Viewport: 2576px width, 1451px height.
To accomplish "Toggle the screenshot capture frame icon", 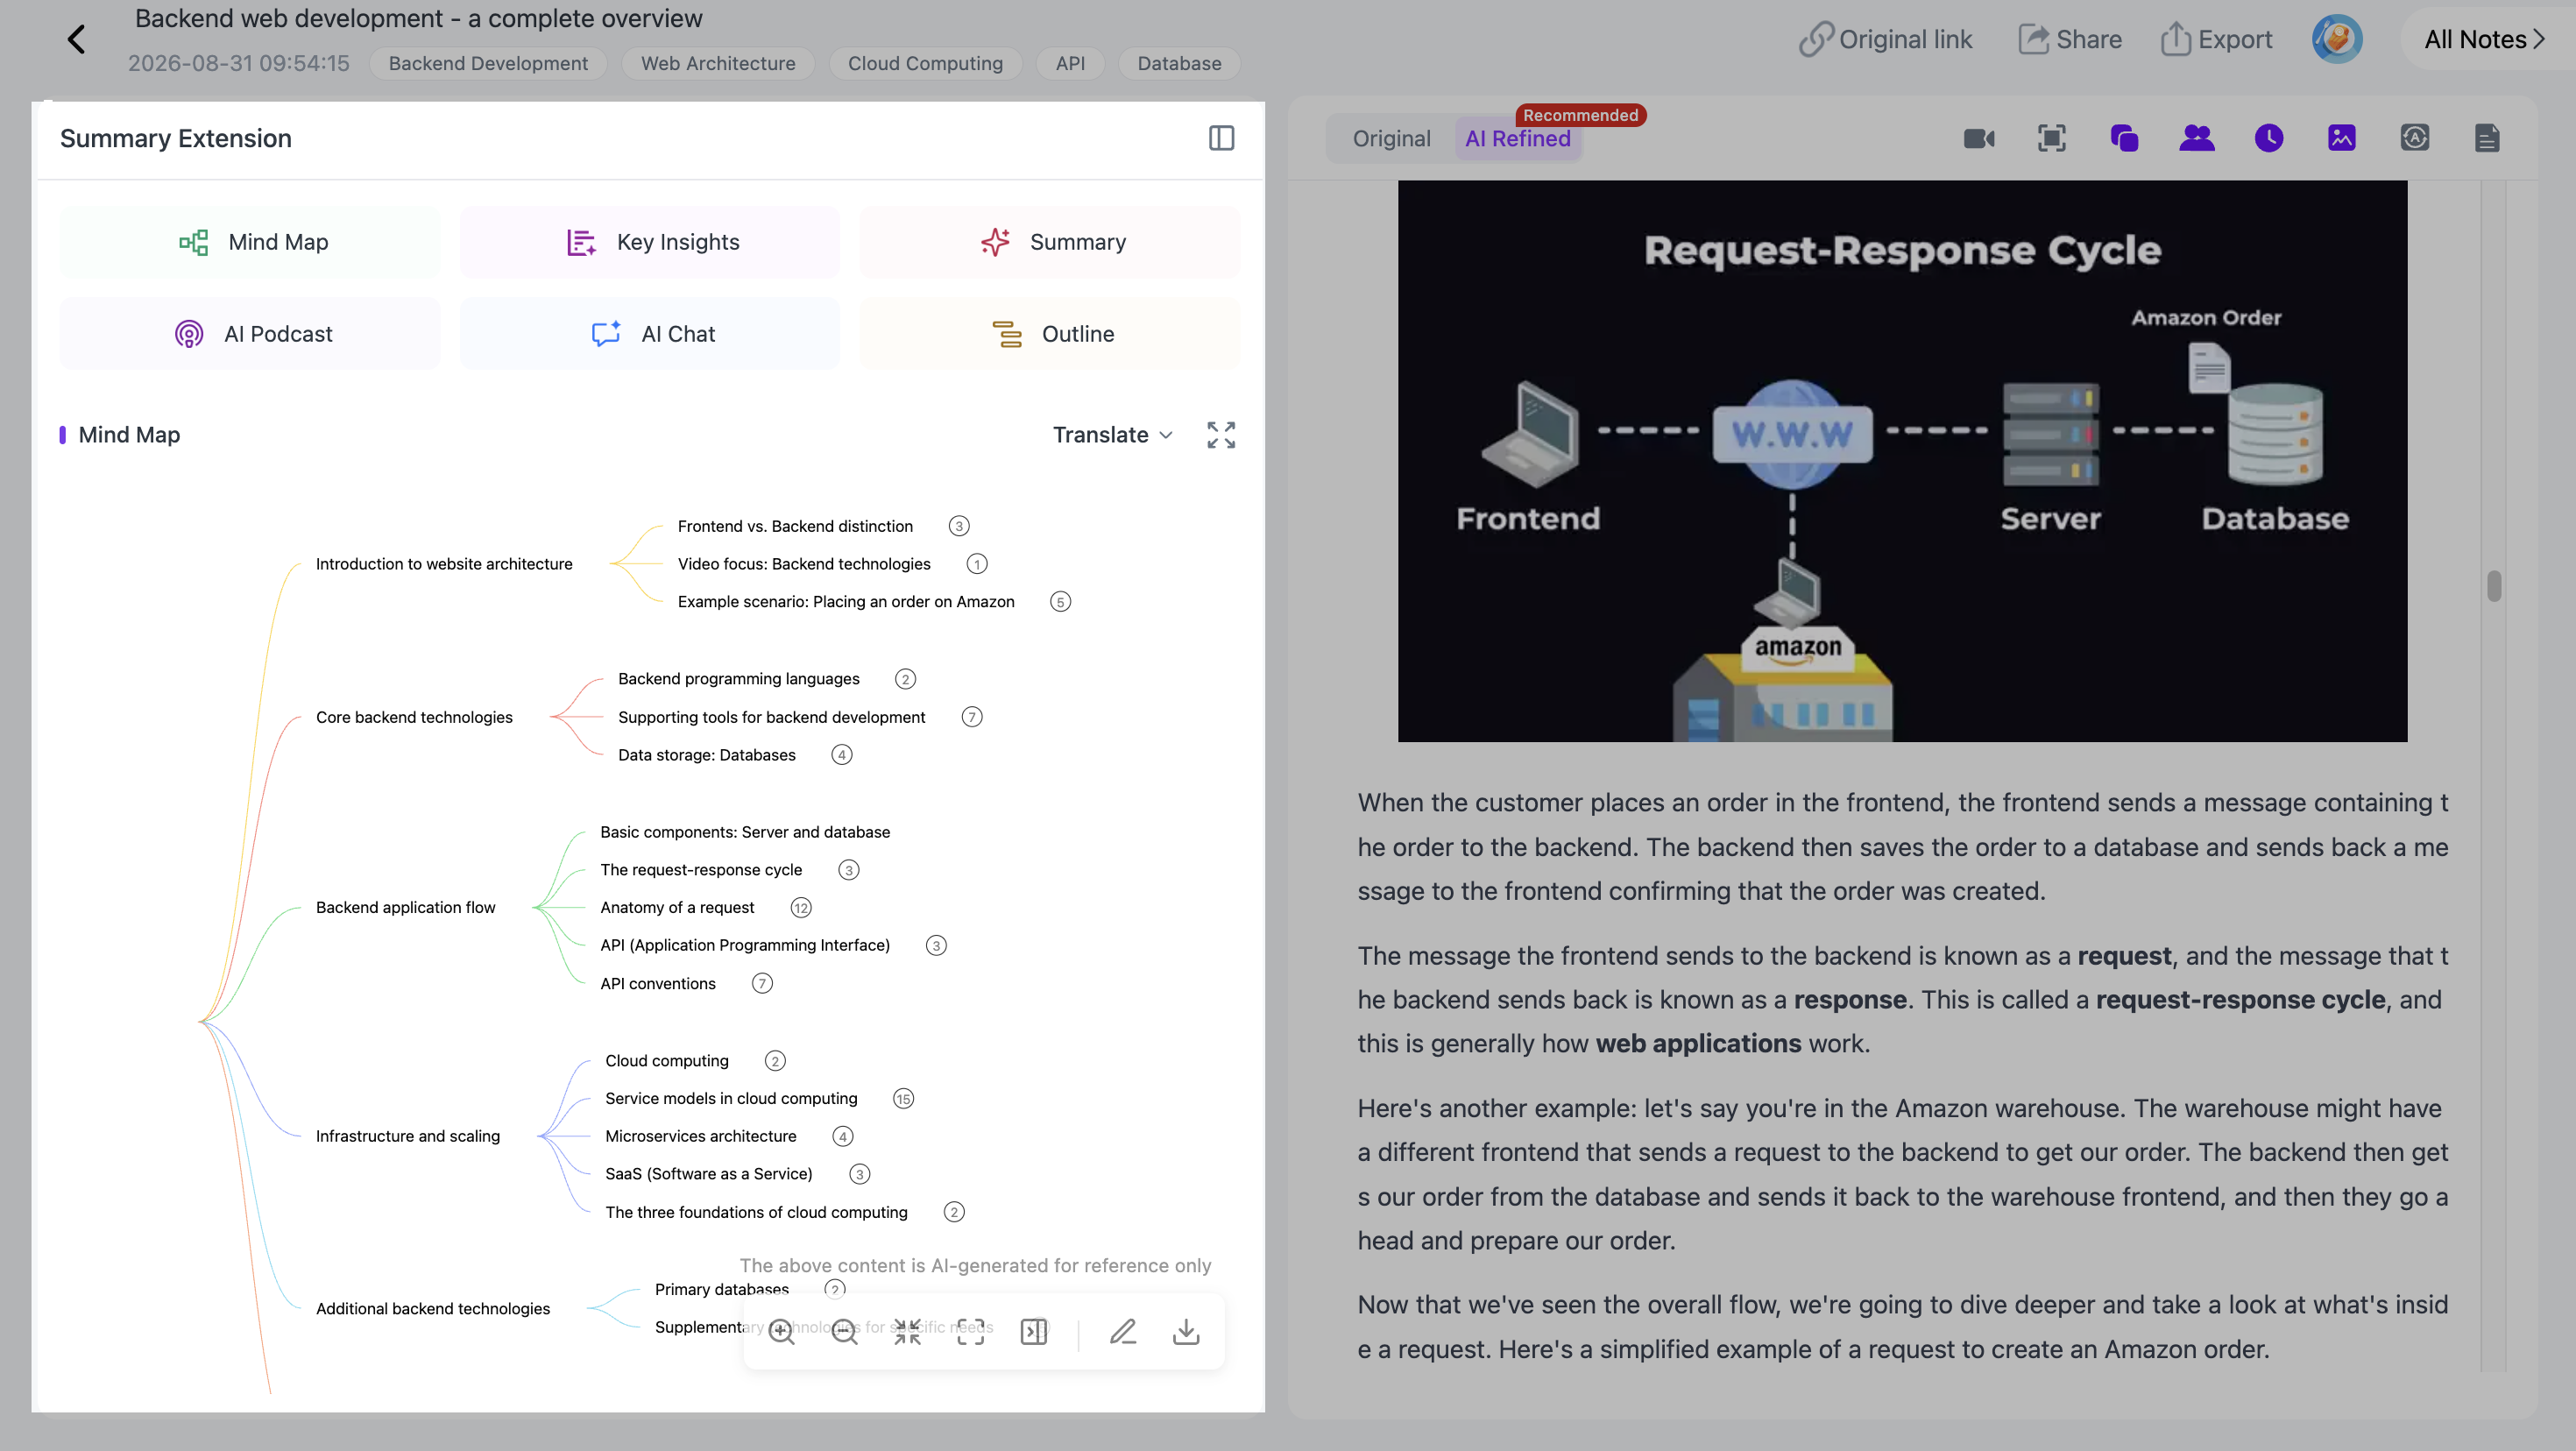I will [2051, 138].
